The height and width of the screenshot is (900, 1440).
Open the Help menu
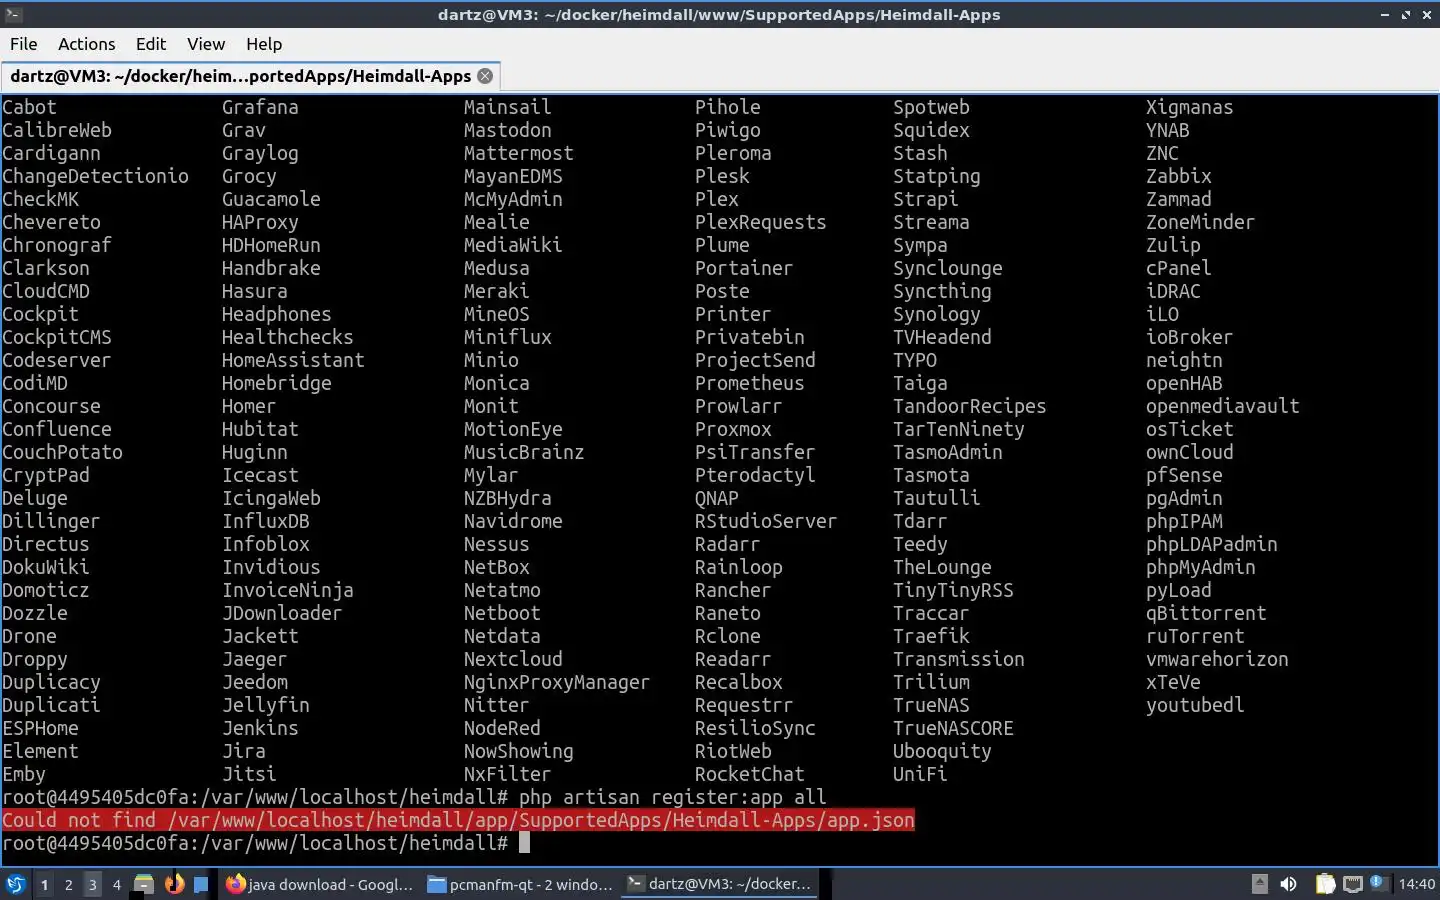click(264, 44)
